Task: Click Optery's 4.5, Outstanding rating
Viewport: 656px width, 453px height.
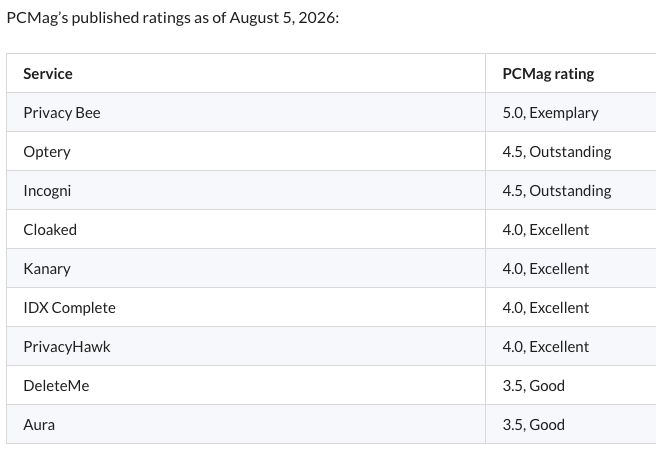Action: [x=557, y=151]
